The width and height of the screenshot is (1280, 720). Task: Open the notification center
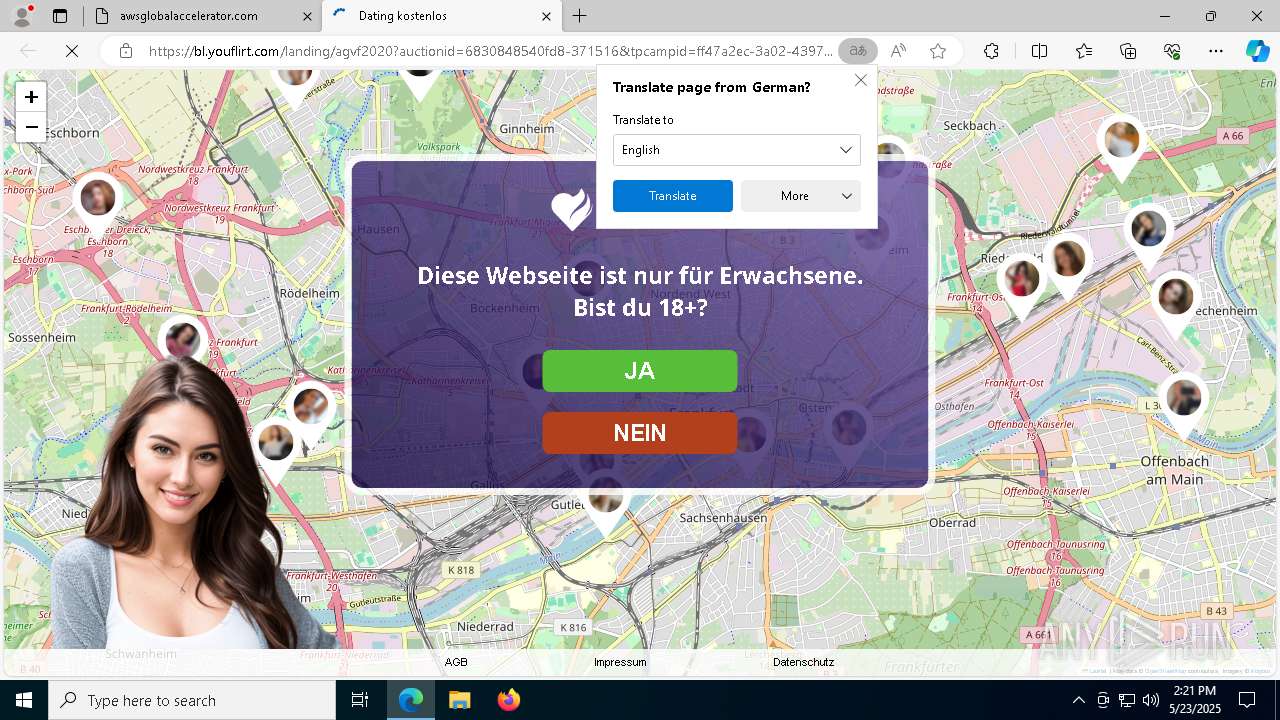(1247, 700)
